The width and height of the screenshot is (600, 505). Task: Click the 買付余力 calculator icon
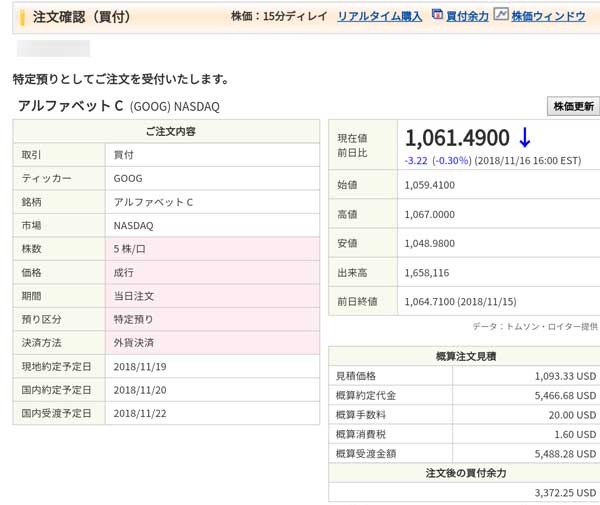(x=437, y=16)
